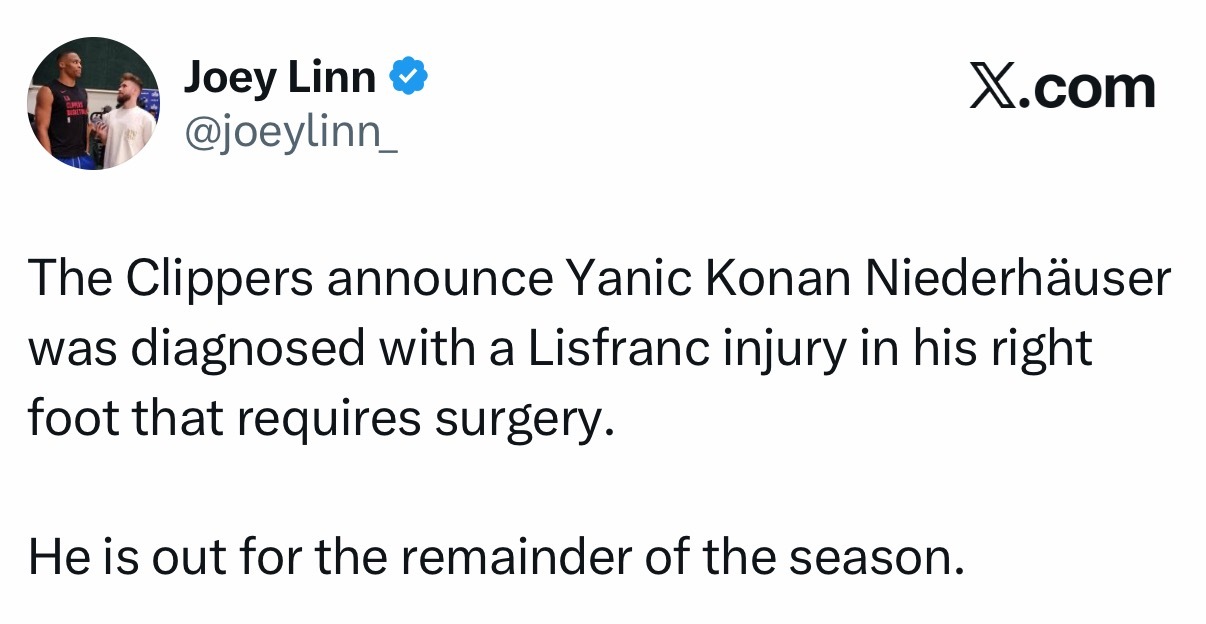
Task: Open the Joey Linn display name
Action: (280, 78)
